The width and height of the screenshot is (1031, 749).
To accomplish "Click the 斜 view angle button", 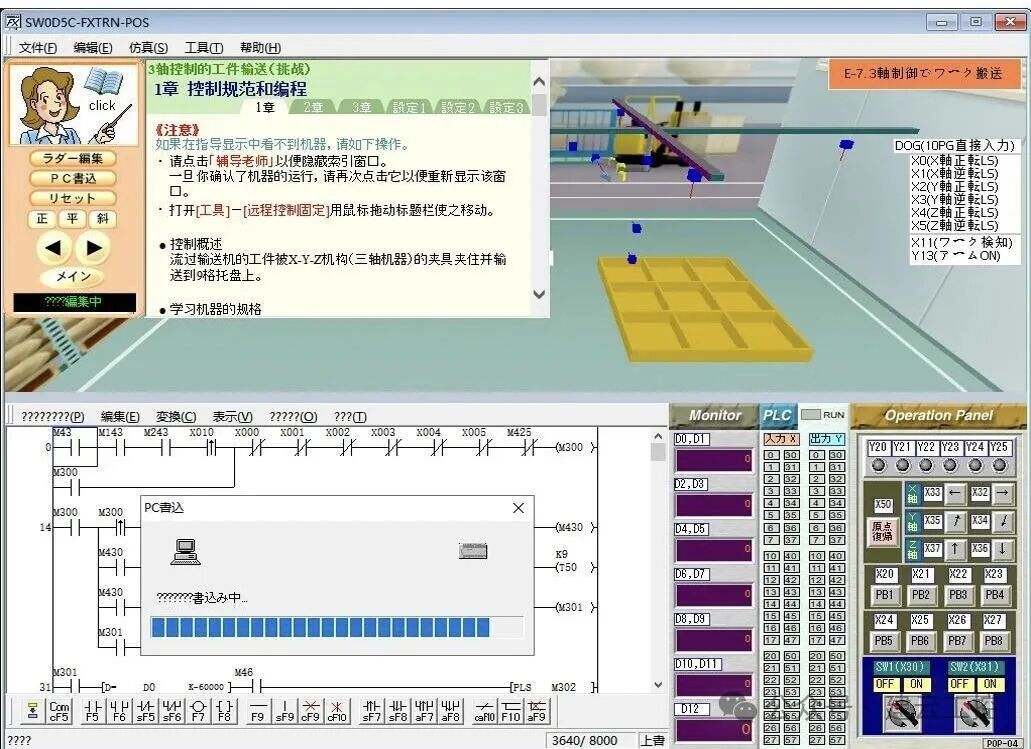I will click(103, 218).
